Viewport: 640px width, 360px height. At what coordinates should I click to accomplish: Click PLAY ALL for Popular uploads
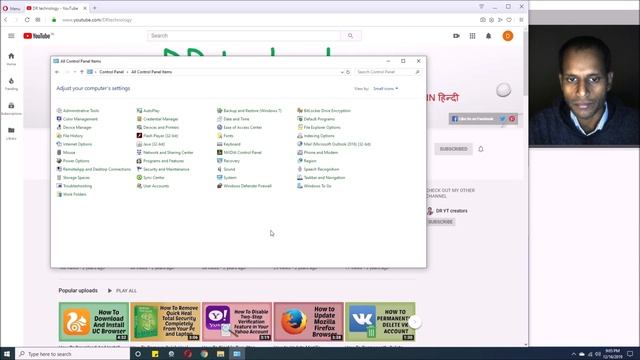click(x=122, y=291)
